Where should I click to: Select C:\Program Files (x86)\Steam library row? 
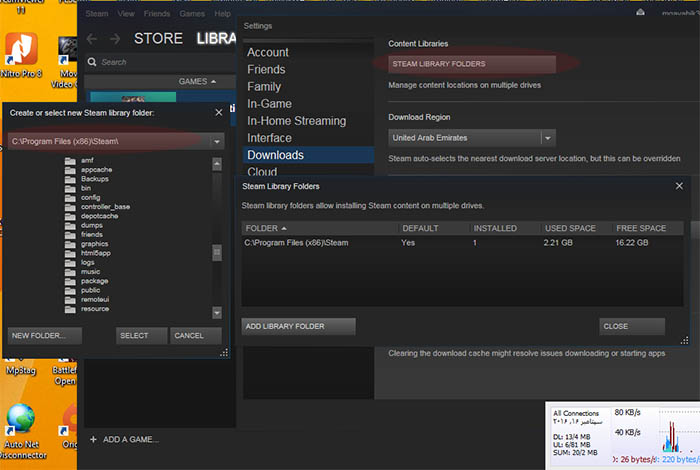tap(462, 243)
